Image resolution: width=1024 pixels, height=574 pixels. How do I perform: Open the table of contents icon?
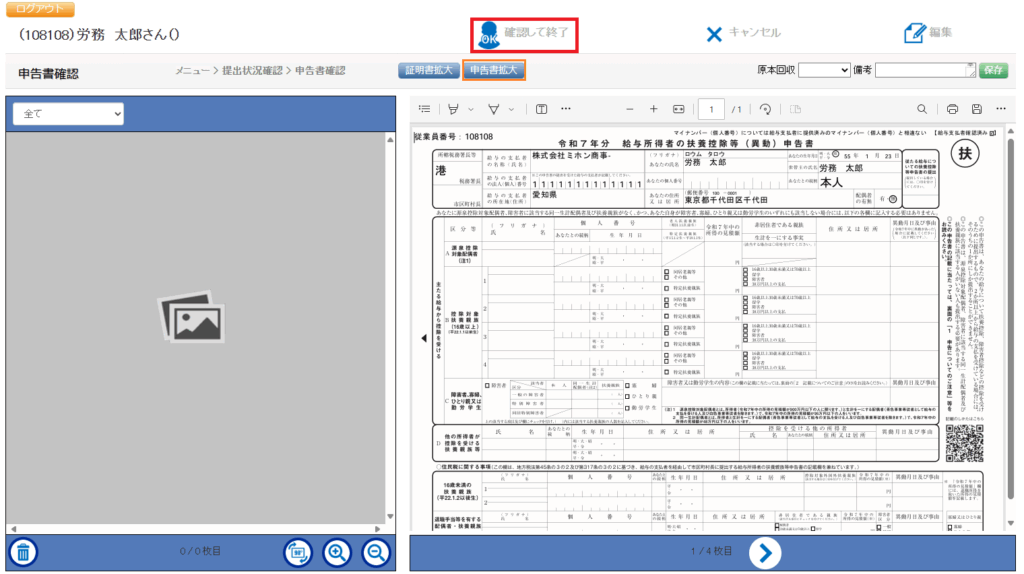coord(425,109)
